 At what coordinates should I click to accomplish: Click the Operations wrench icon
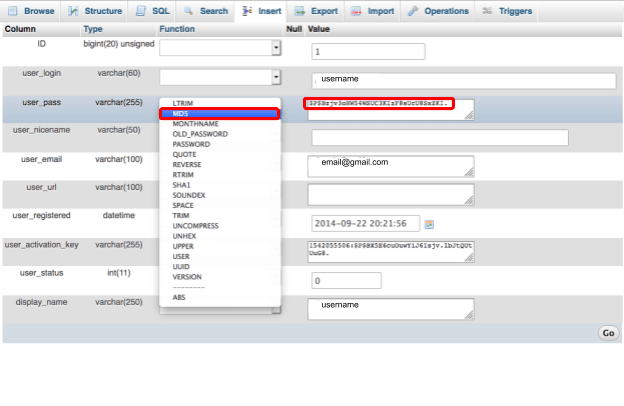(x=413, y=11)
